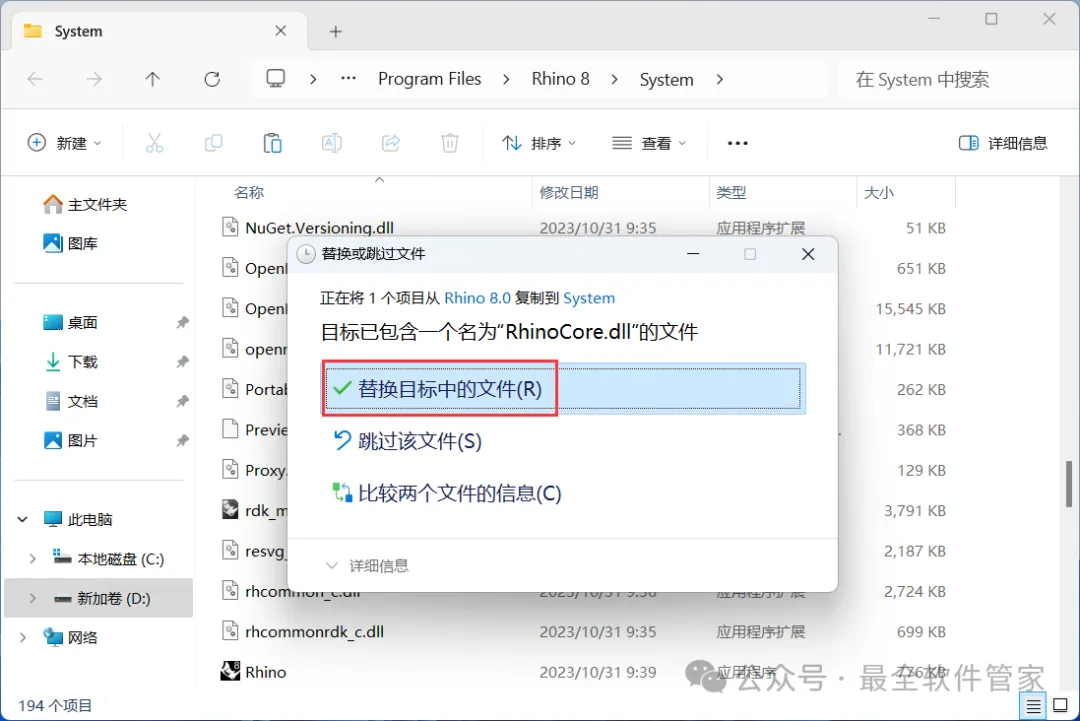Open hidden path ellipsis in address bar
1080x721 pixels.
[x=349, y=79]
